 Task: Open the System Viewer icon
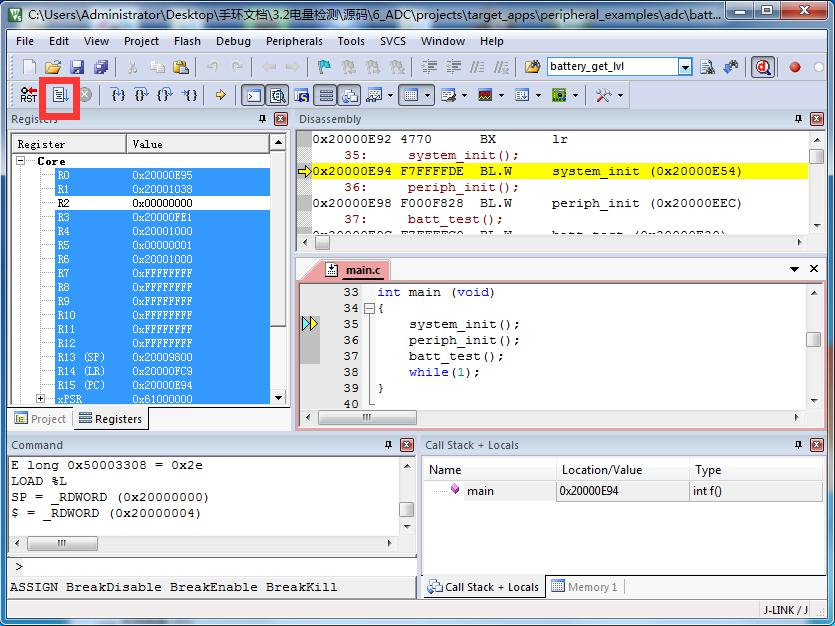point(559,96)
